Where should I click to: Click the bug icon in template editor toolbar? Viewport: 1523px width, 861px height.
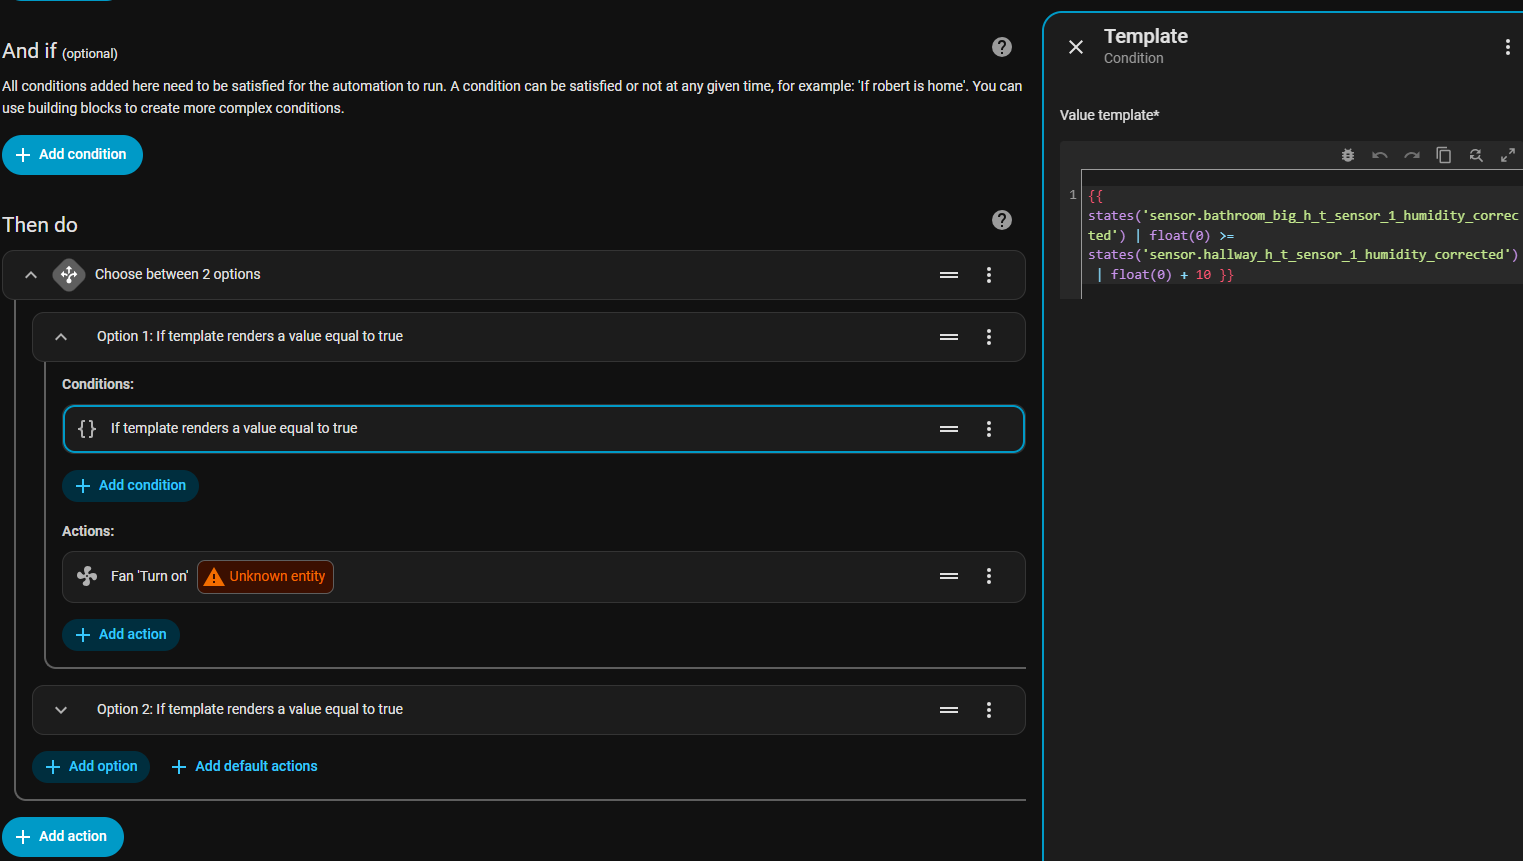[x=1347, y=155]
